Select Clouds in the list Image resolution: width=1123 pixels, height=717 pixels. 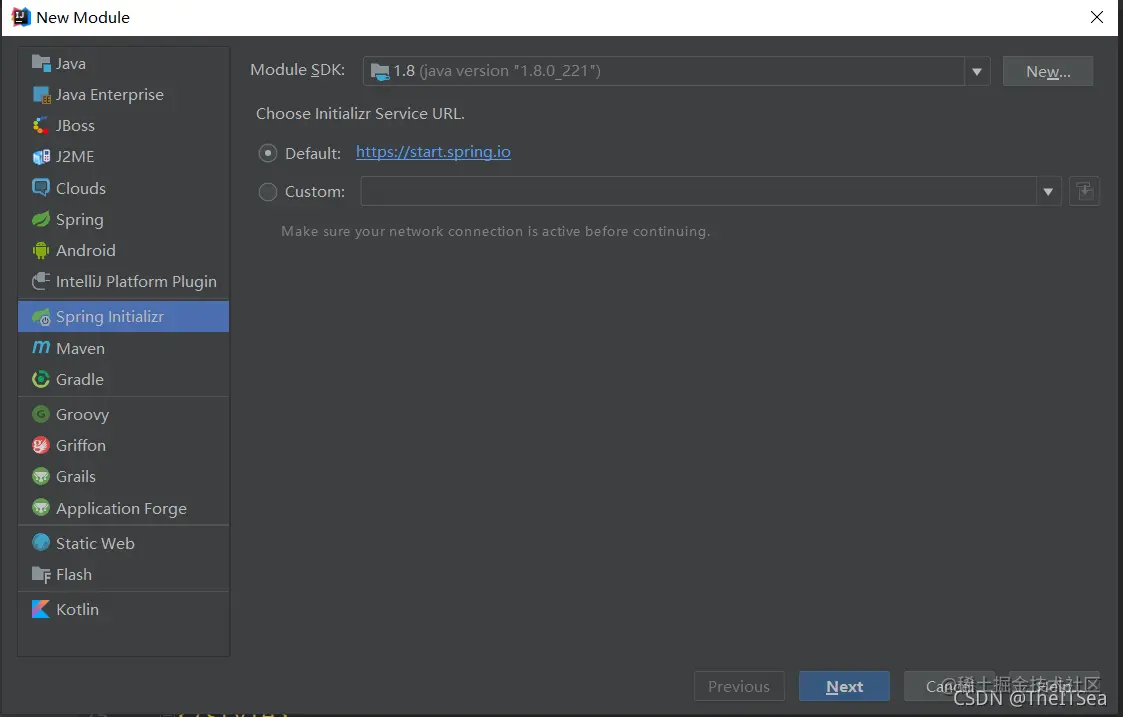pos(123,188)
